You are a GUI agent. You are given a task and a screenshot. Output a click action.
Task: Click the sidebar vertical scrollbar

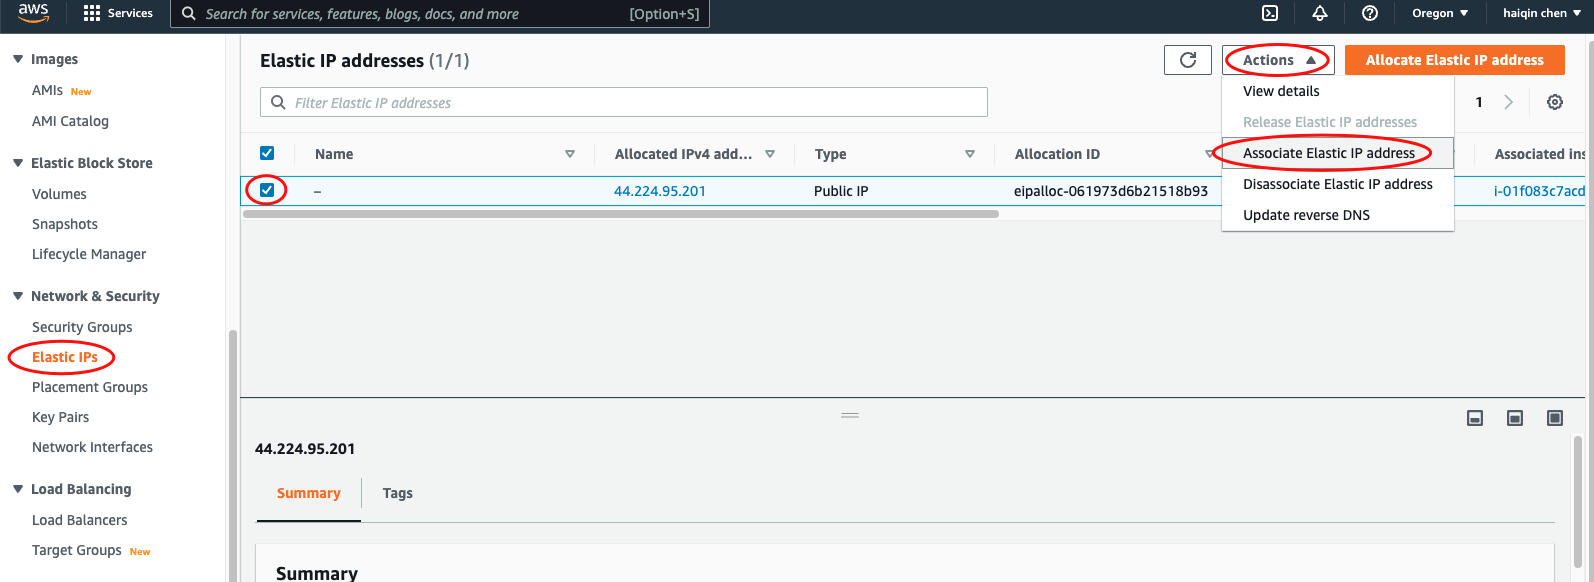tap(233, 455)
